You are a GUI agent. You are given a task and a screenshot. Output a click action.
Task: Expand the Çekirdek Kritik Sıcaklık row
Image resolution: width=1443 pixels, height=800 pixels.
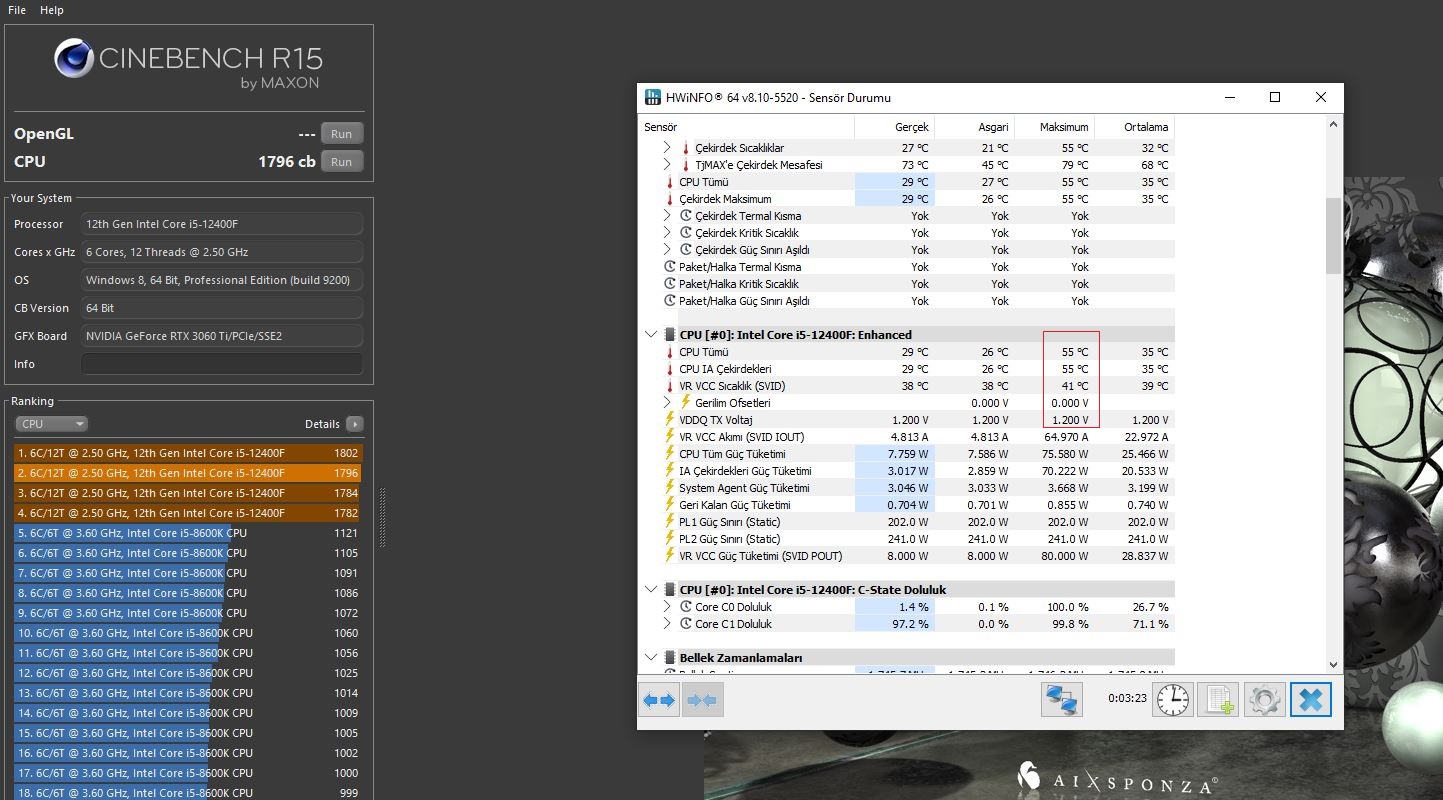pyautogui.click(x=668, y=233)
